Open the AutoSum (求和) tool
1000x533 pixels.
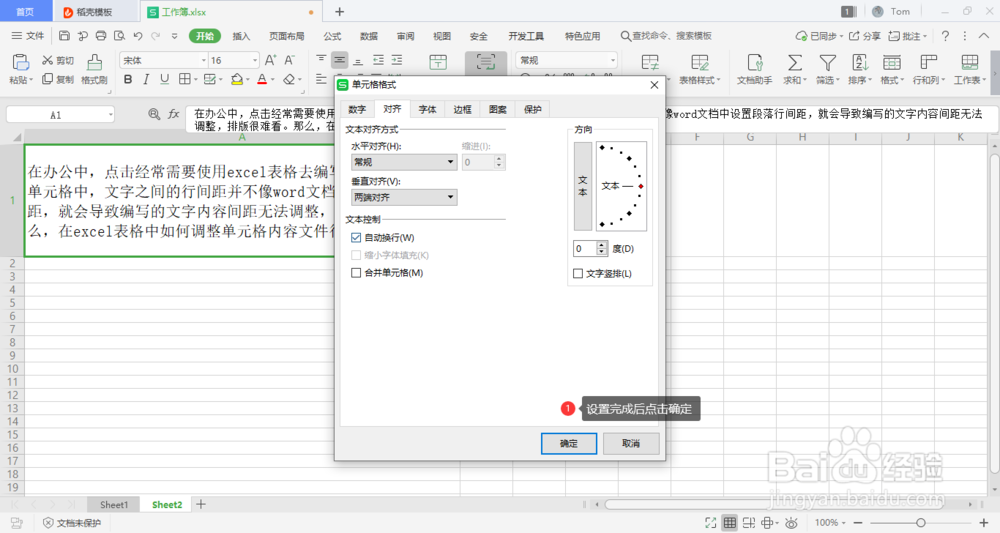pos(795,69)
